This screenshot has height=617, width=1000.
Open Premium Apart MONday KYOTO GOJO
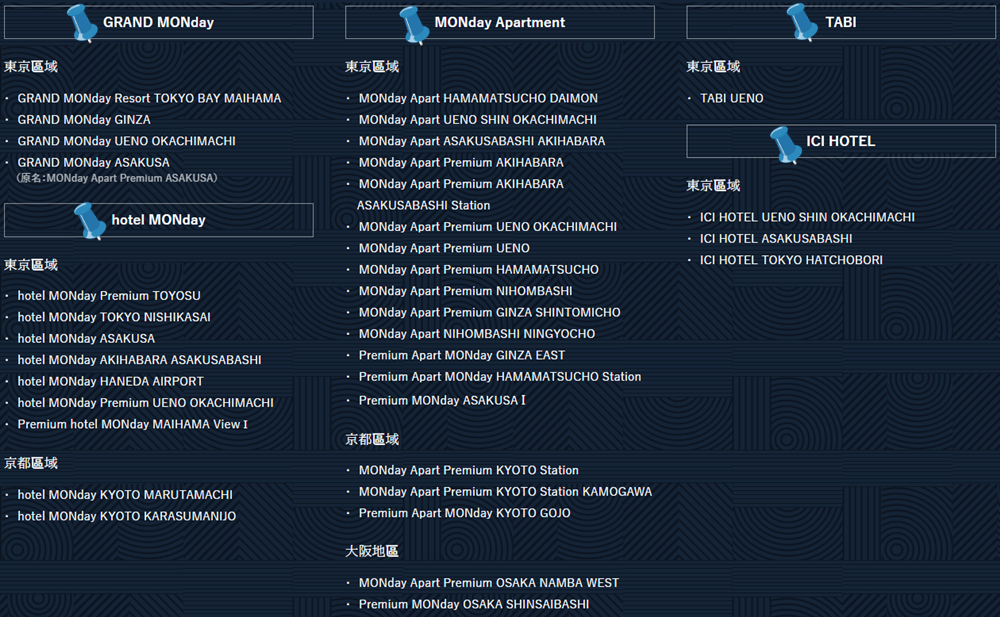coord(465,513)
